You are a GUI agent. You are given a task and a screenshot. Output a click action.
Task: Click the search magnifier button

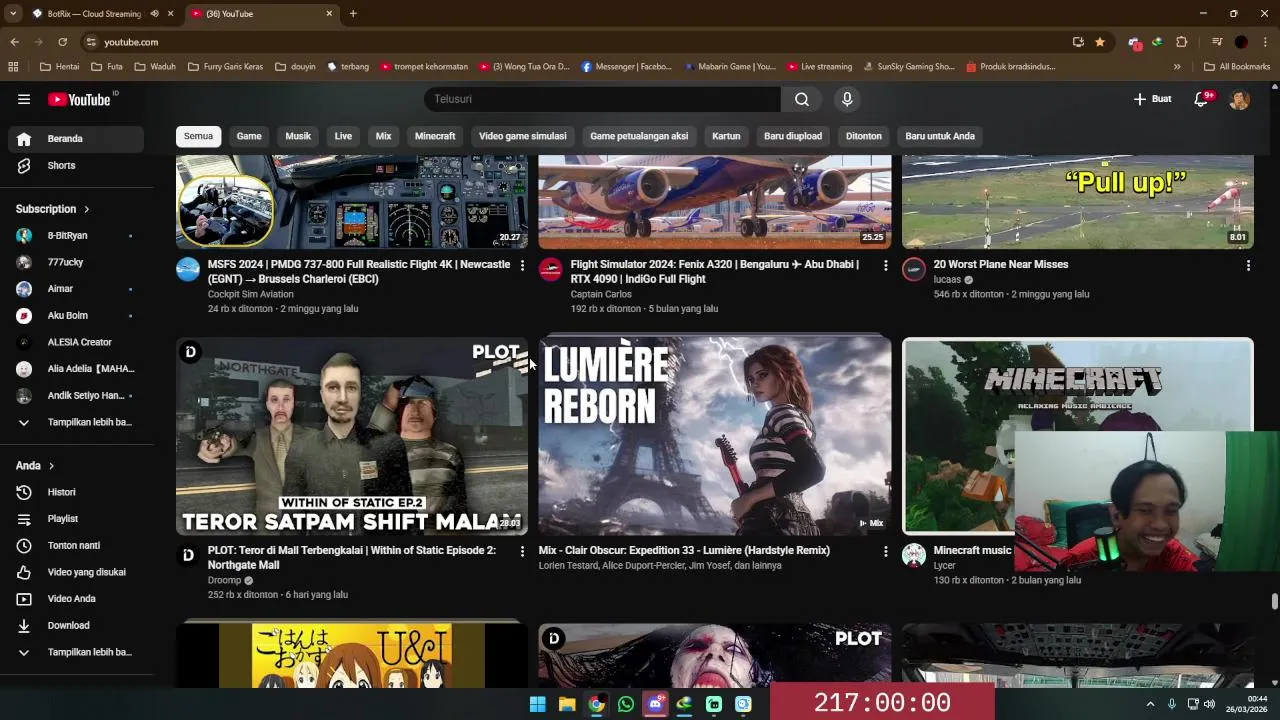(x=802, y=99)
